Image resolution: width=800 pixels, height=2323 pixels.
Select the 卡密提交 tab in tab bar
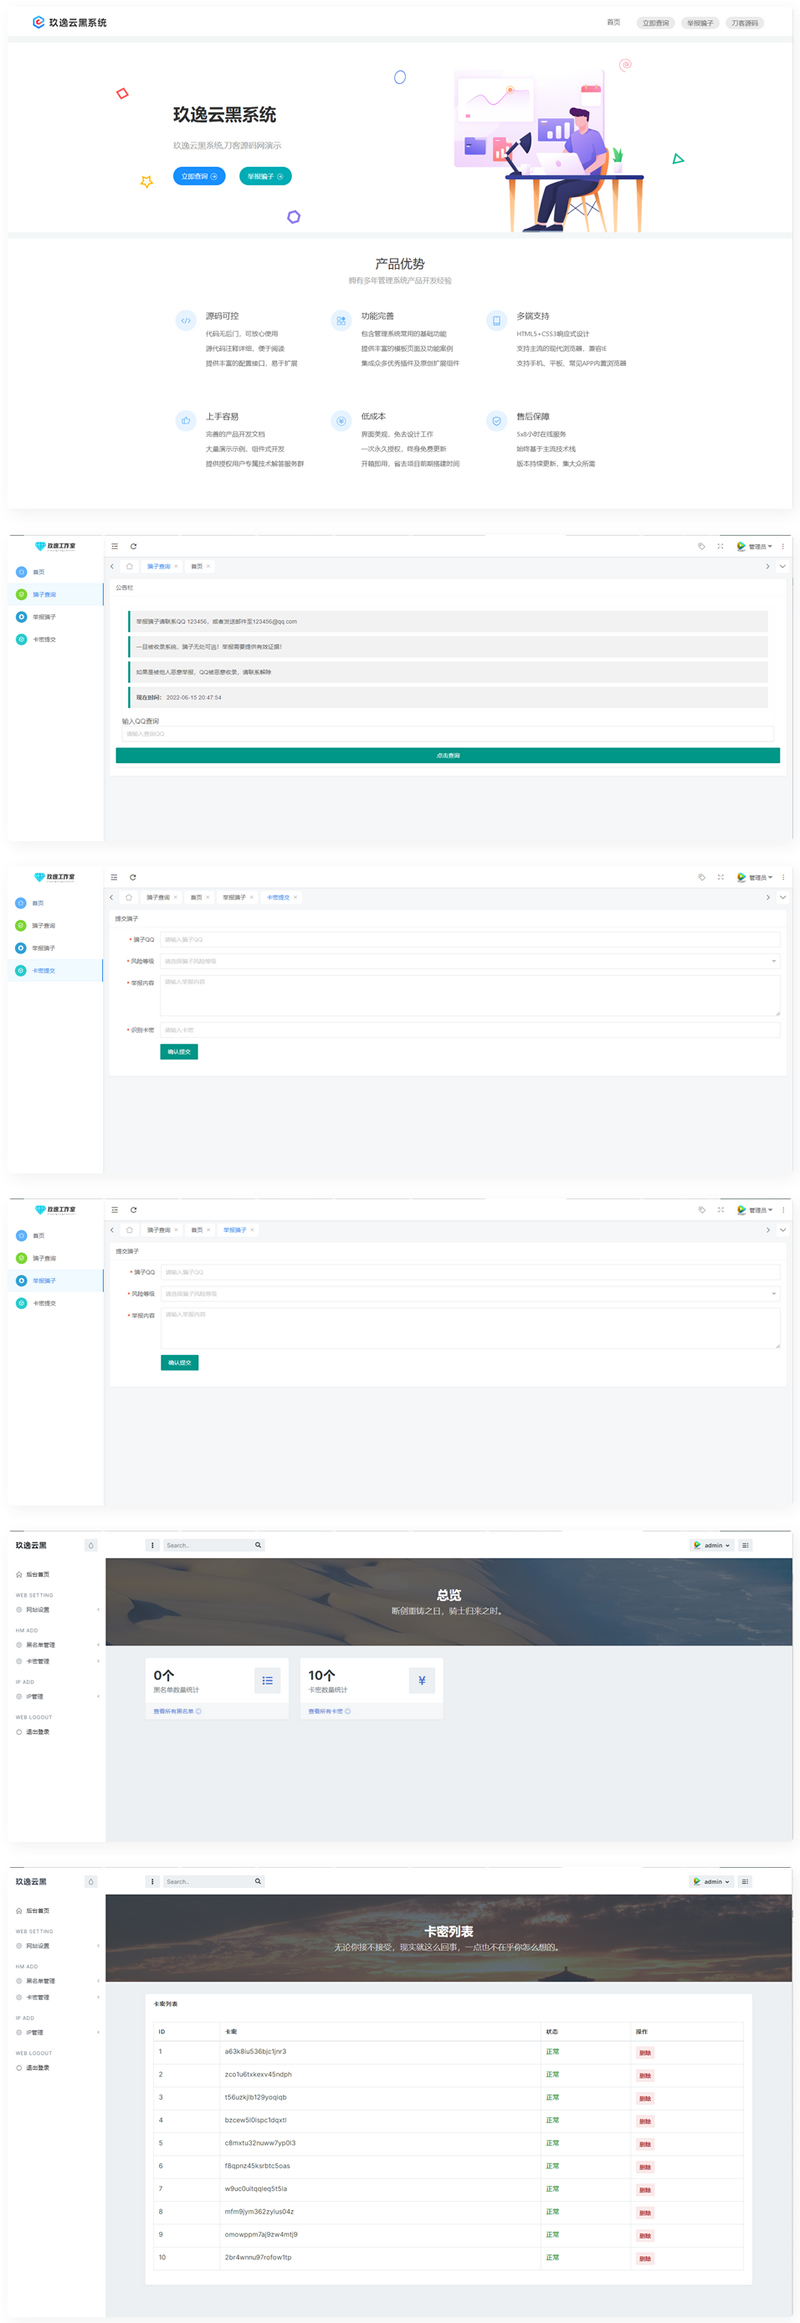278,897
